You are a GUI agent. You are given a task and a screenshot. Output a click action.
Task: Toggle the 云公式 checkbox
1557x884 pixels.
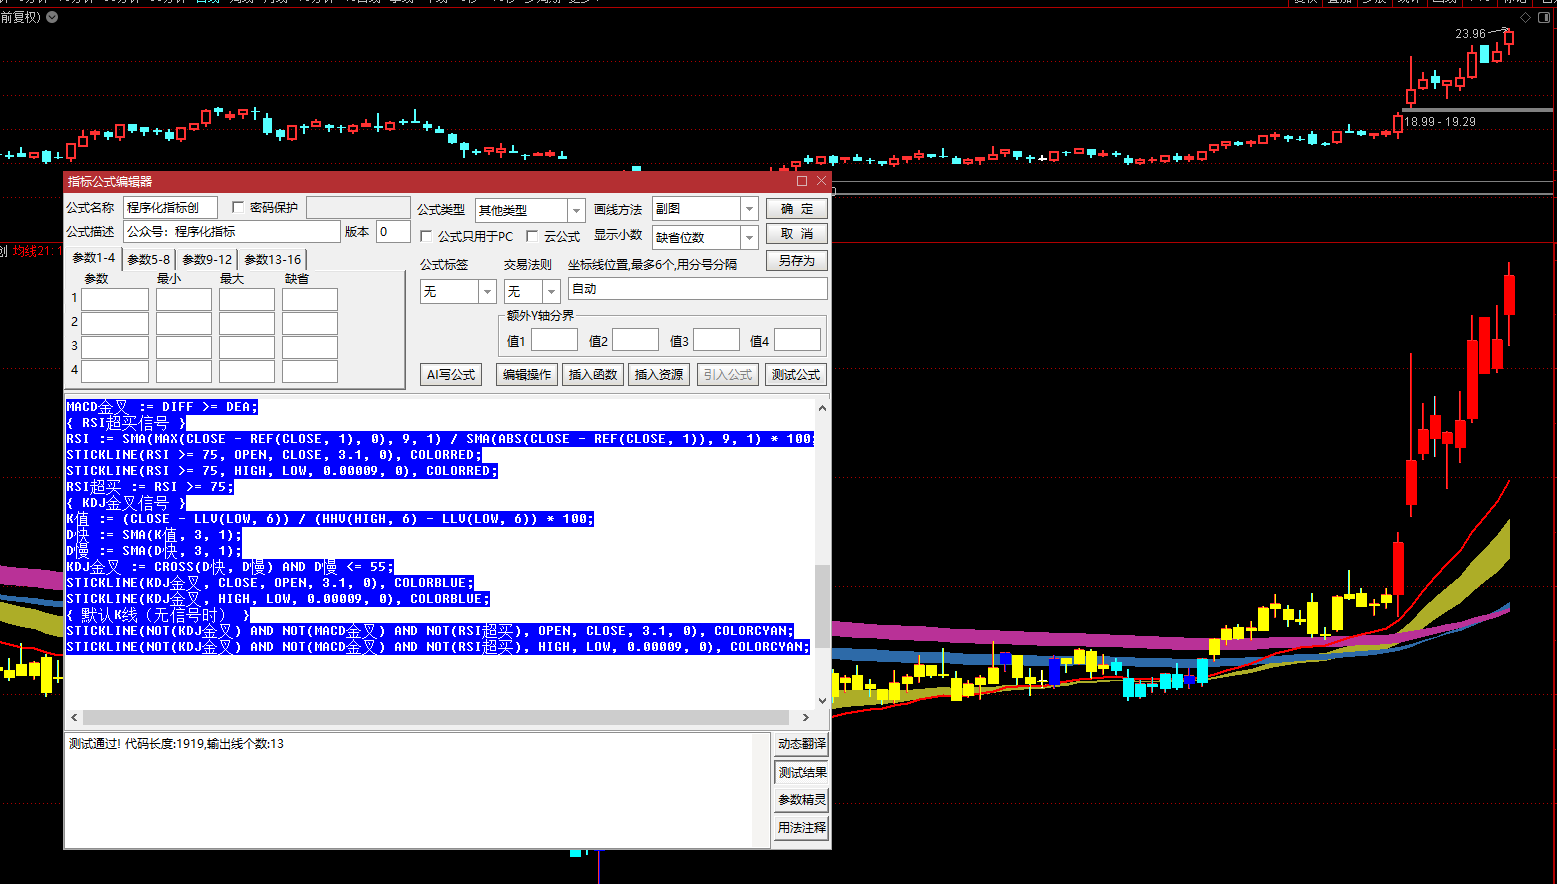pyautogui.click(x=532, y=237)
